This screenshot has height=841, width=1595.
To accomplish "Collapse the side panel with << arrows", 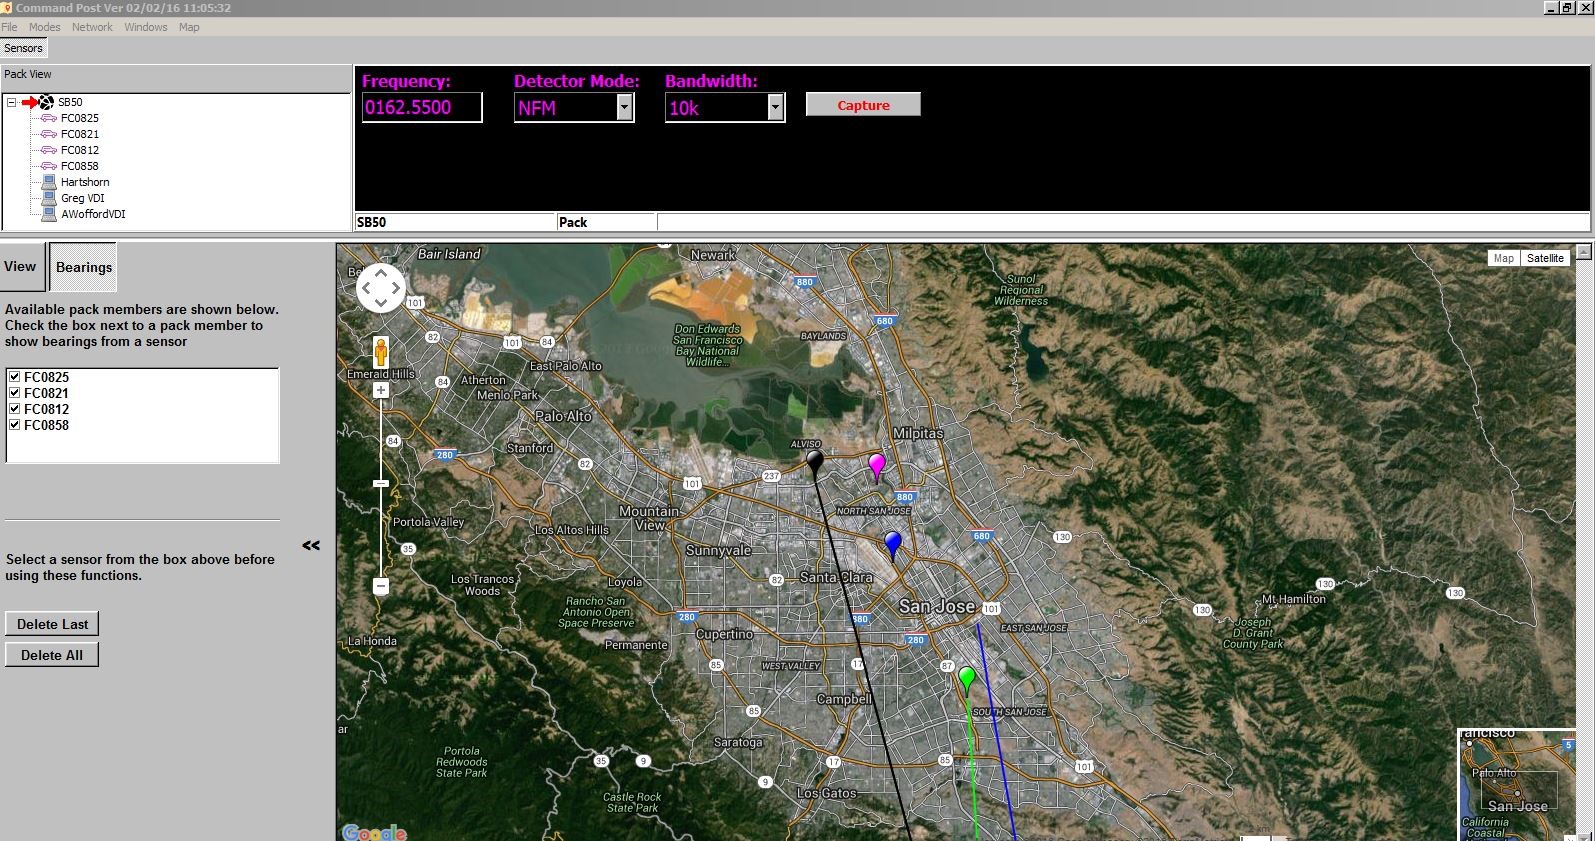I will [311, 545].
